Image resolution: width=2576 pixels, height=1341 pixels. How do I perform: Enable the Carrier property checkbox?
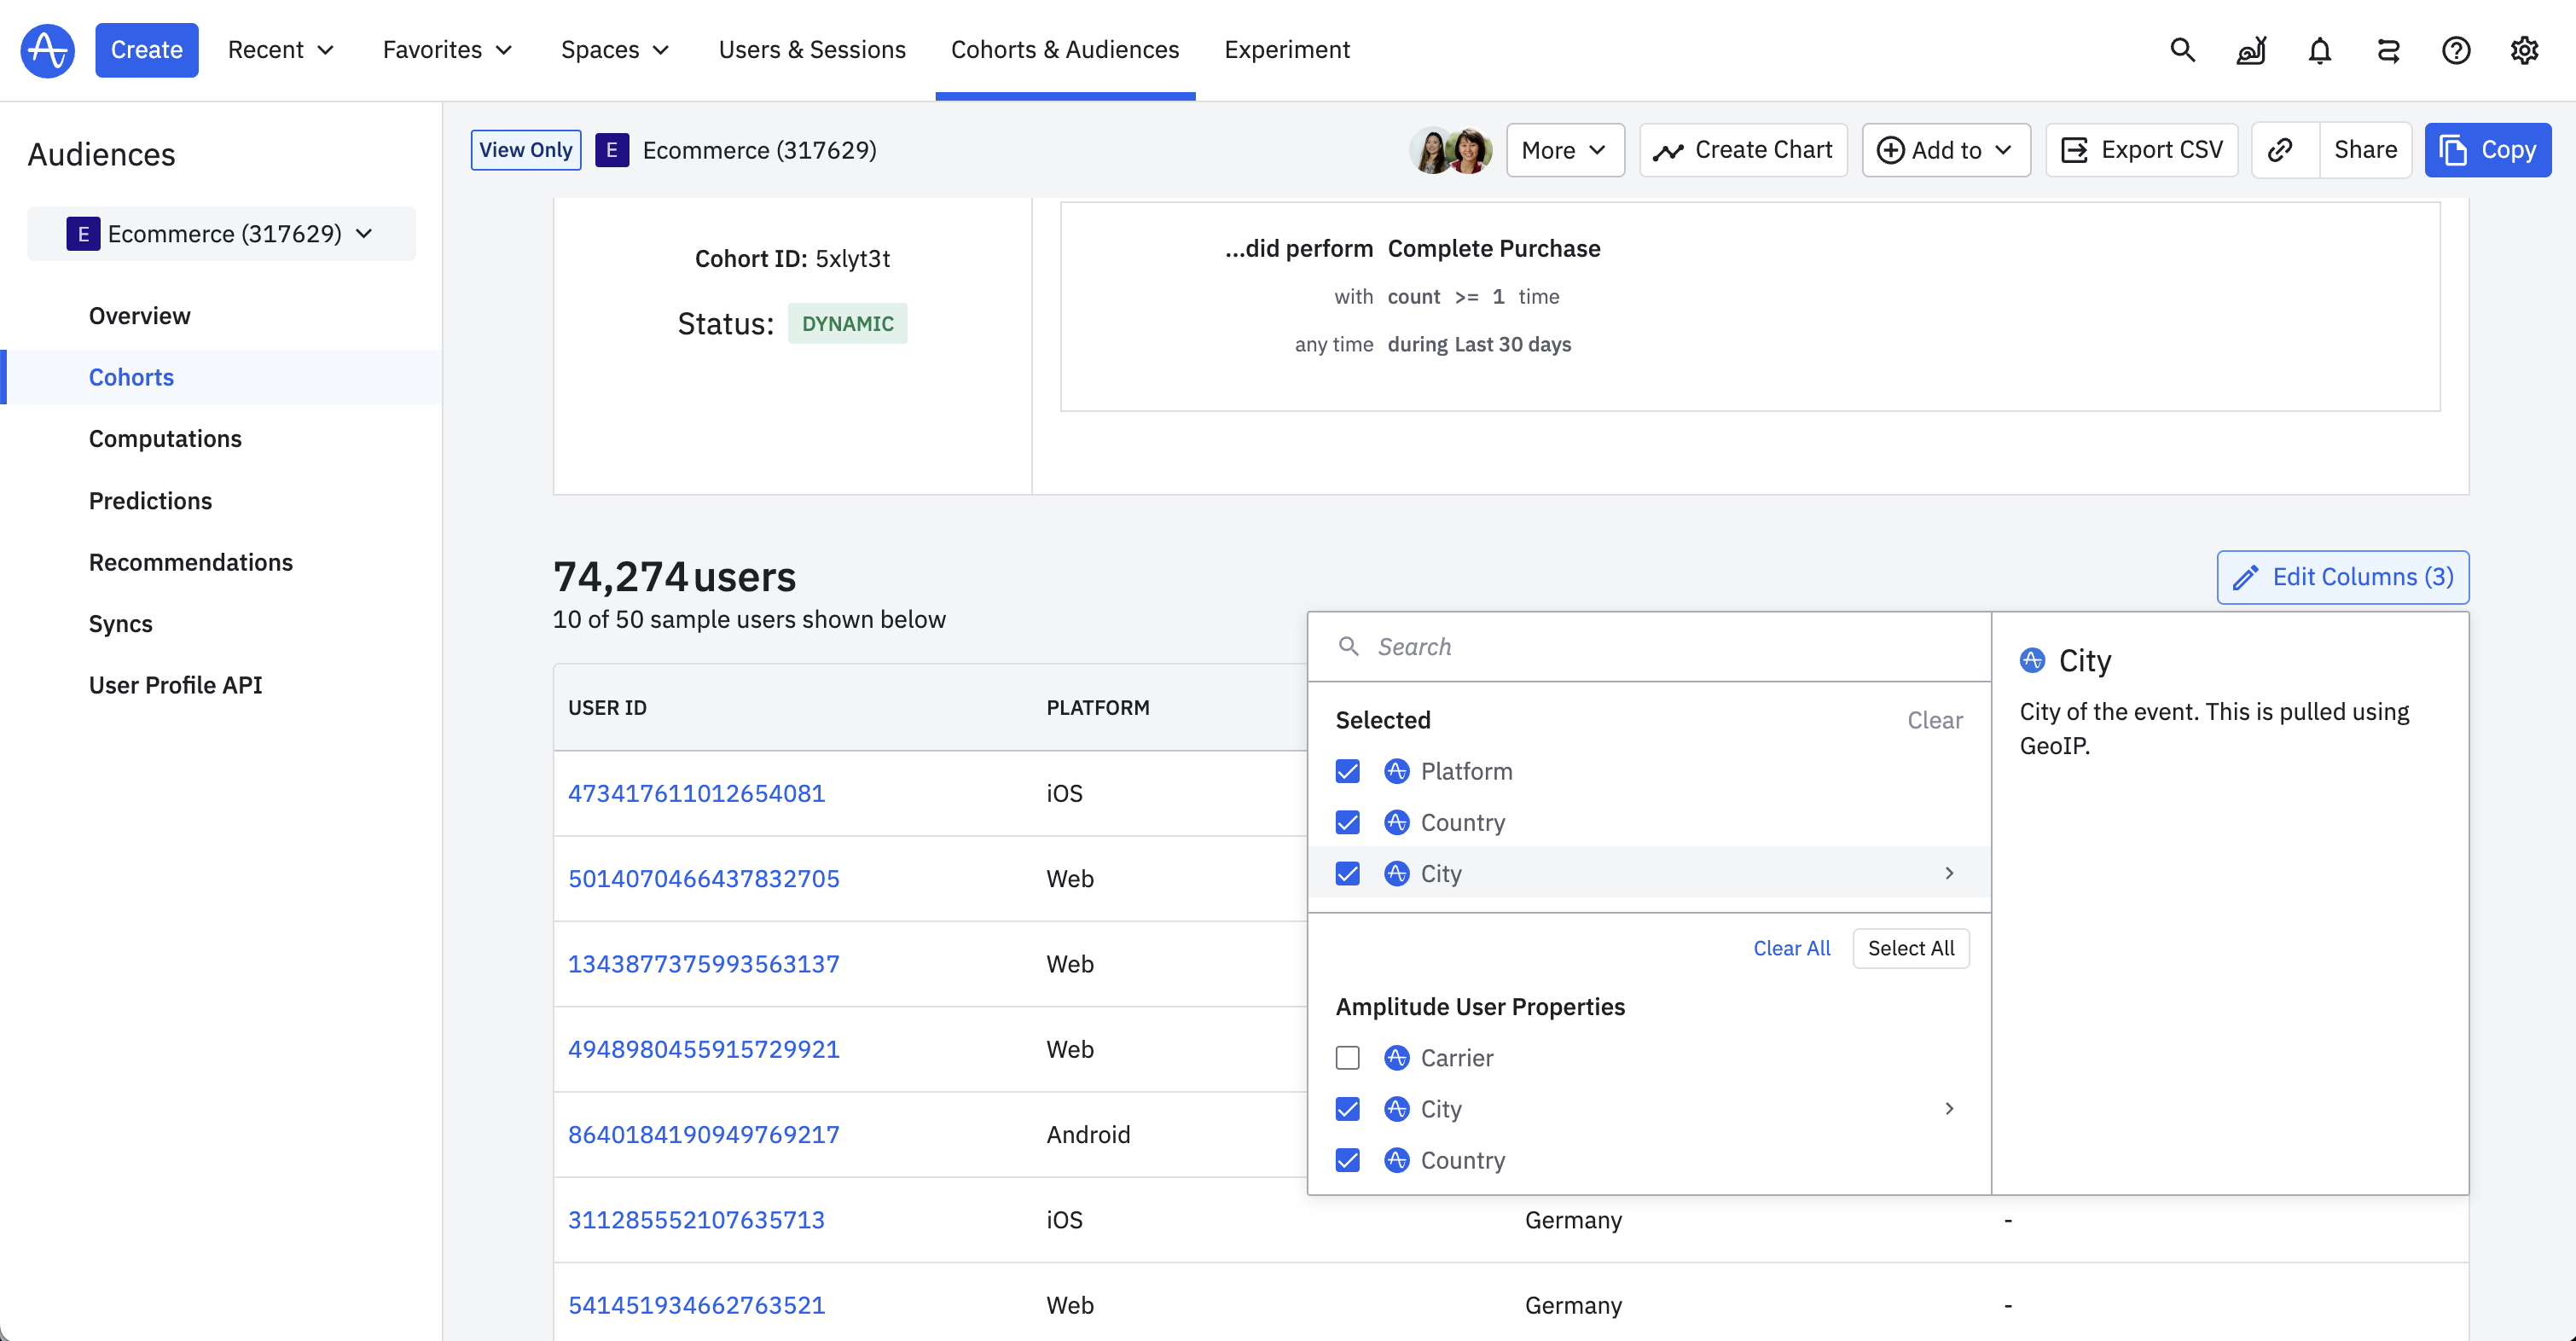tap(1347, 1058)
